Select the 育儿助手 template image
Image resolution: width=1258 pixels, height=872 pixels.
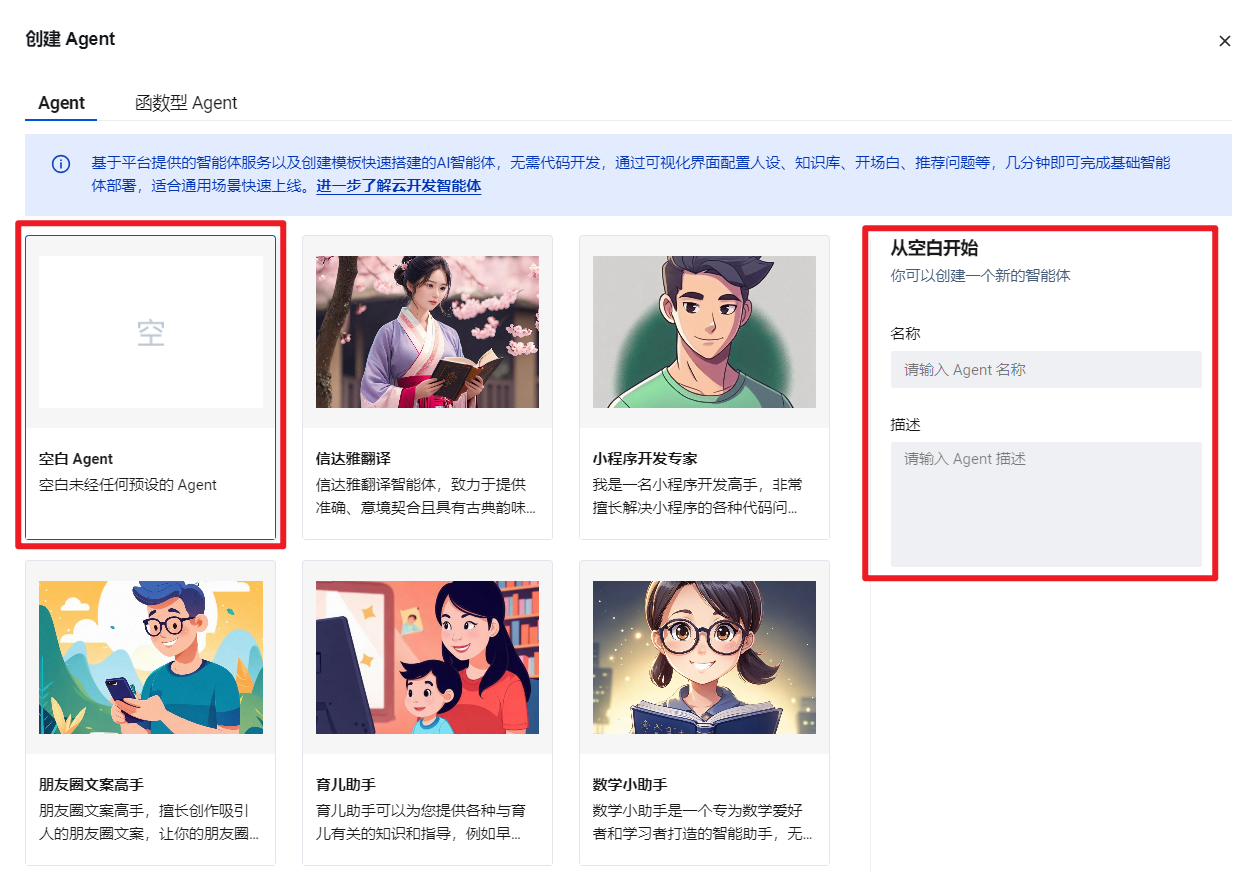(427, 657)
